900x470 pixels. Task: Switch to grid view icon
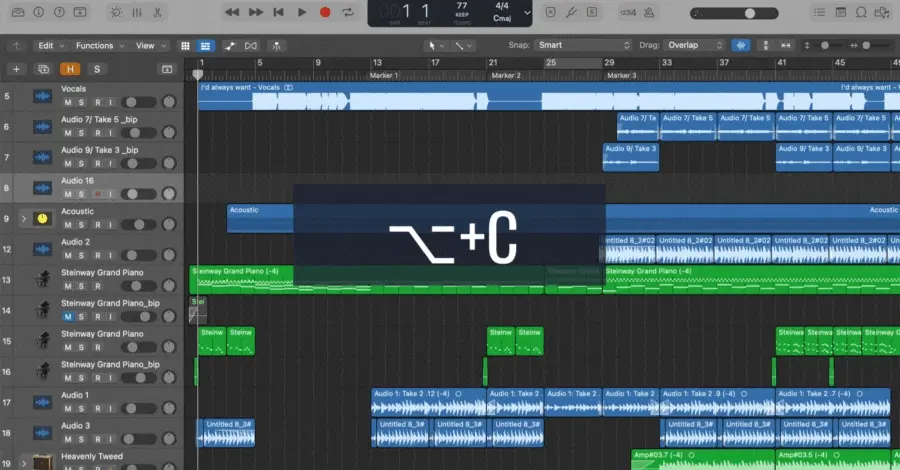(x=185, y=46)
